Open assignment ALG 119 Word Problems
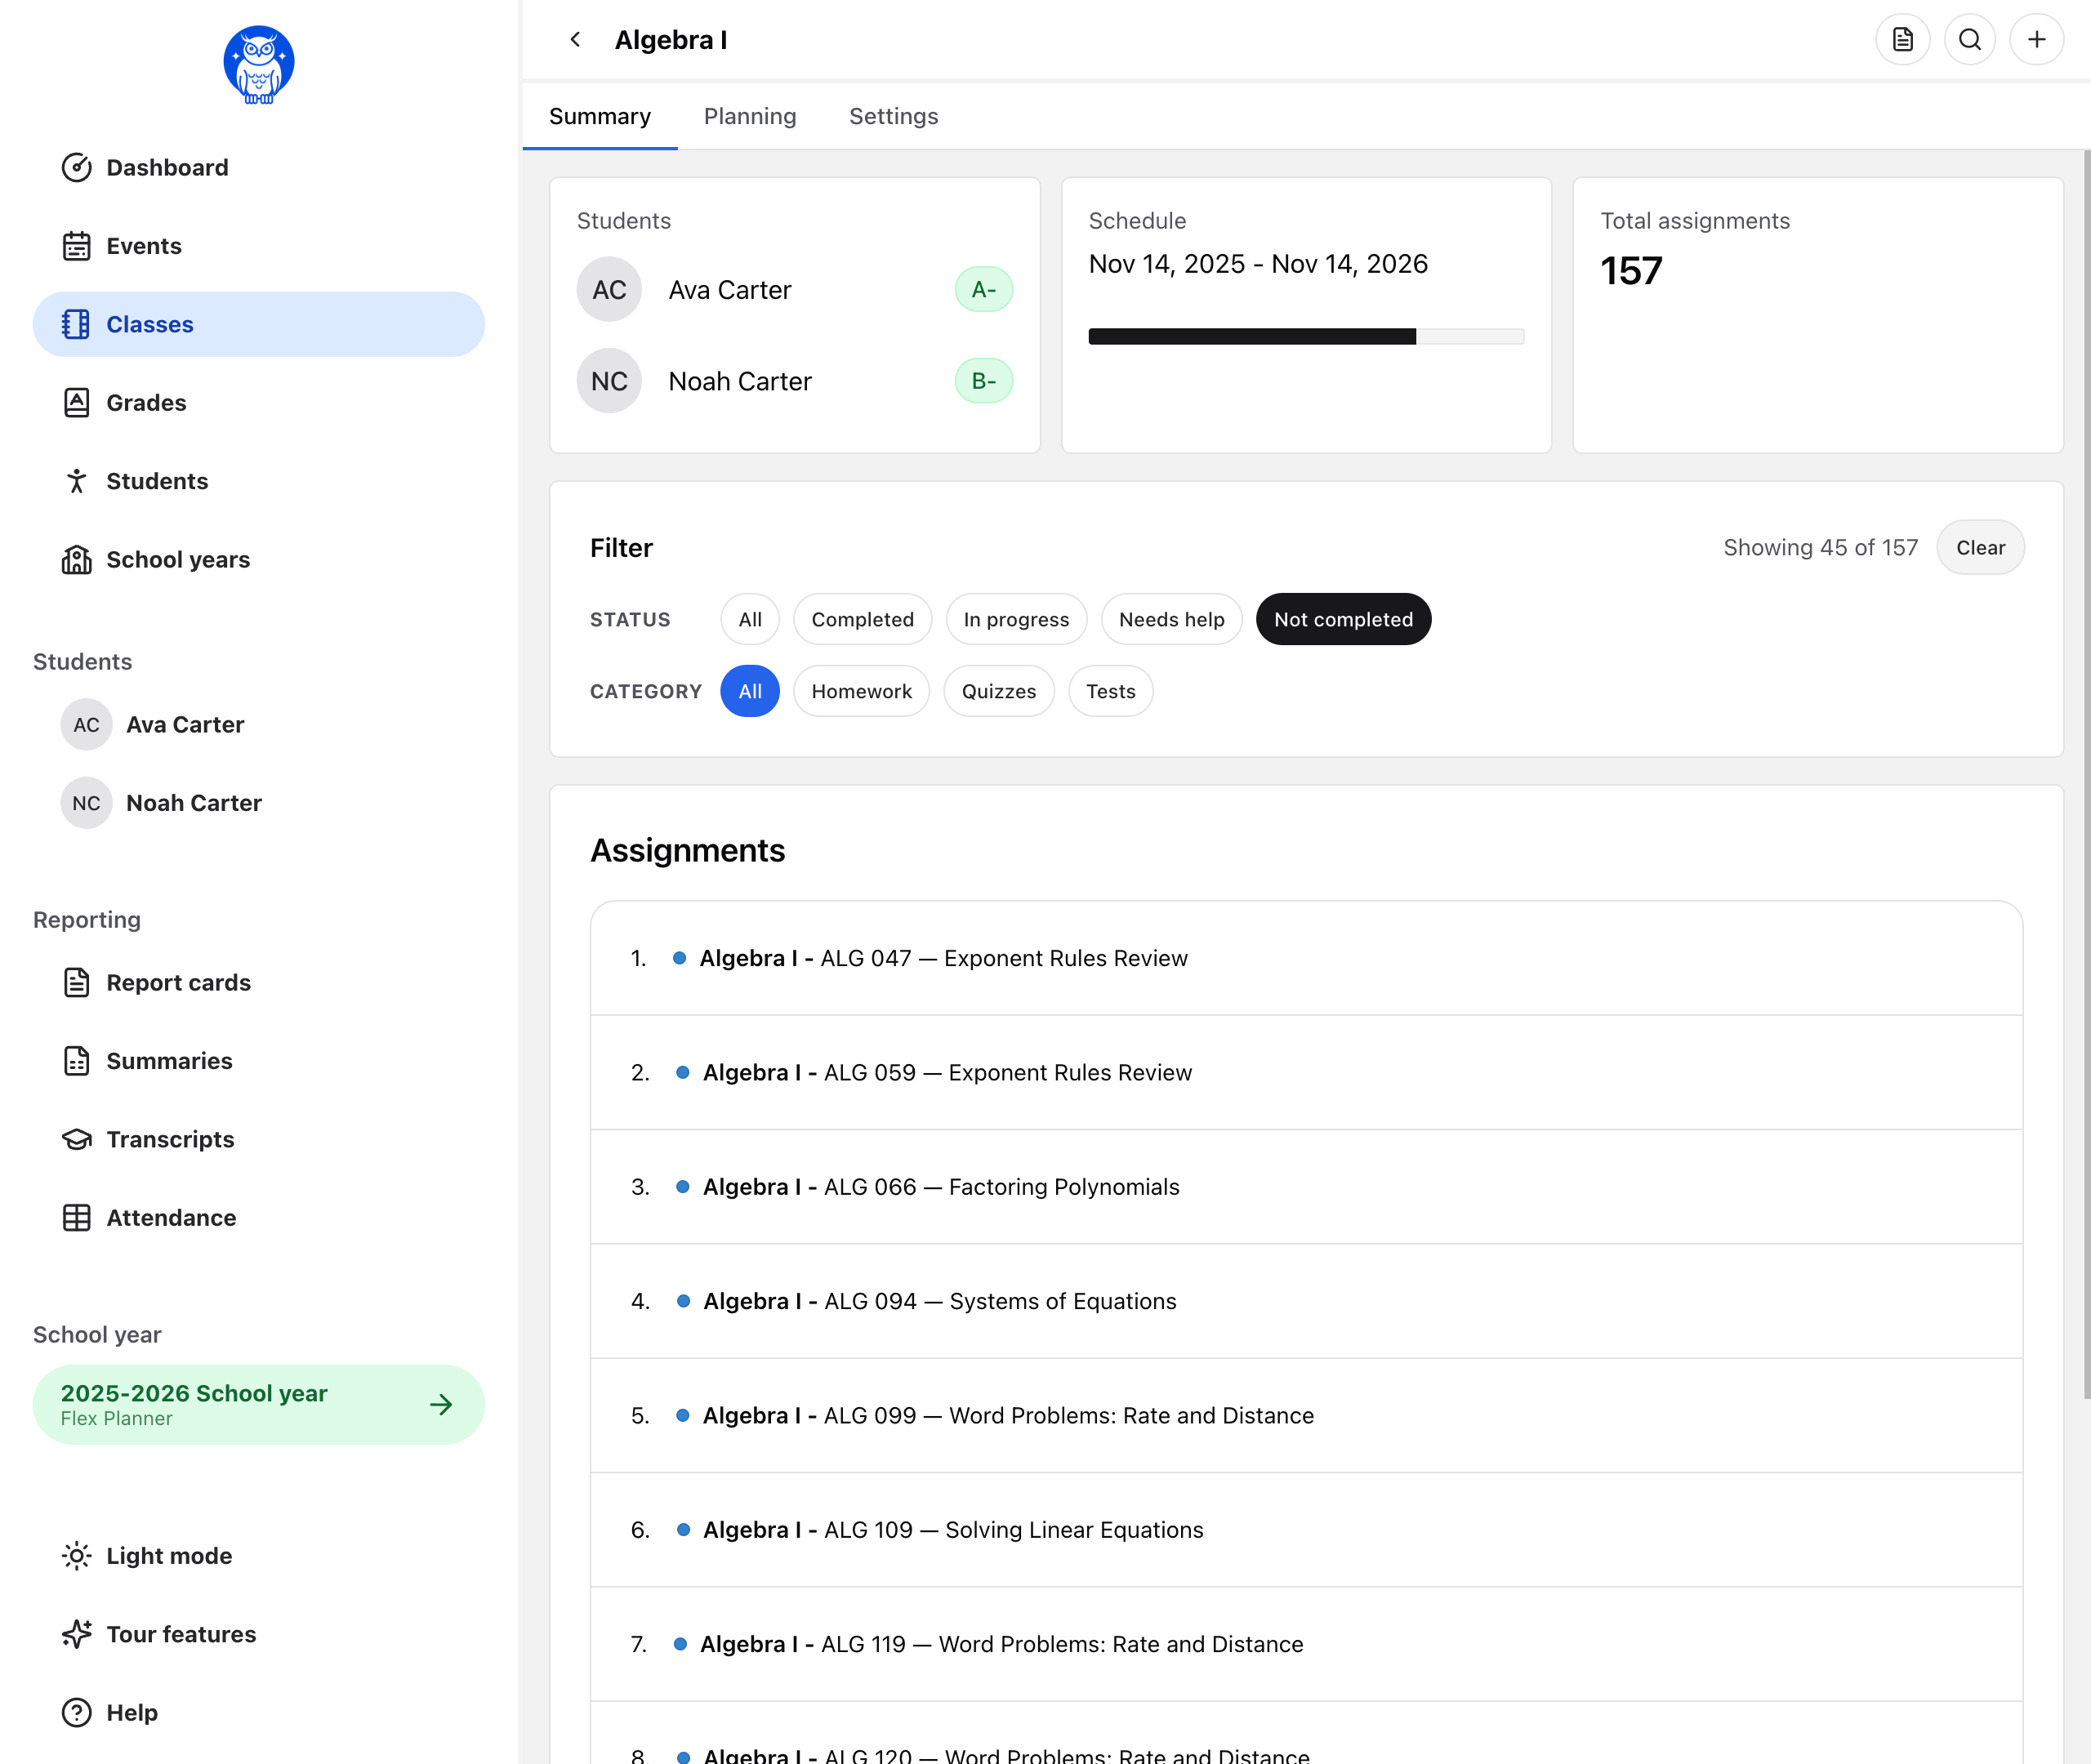The image size is (2091, 1764). [x=1306, y=1644]
